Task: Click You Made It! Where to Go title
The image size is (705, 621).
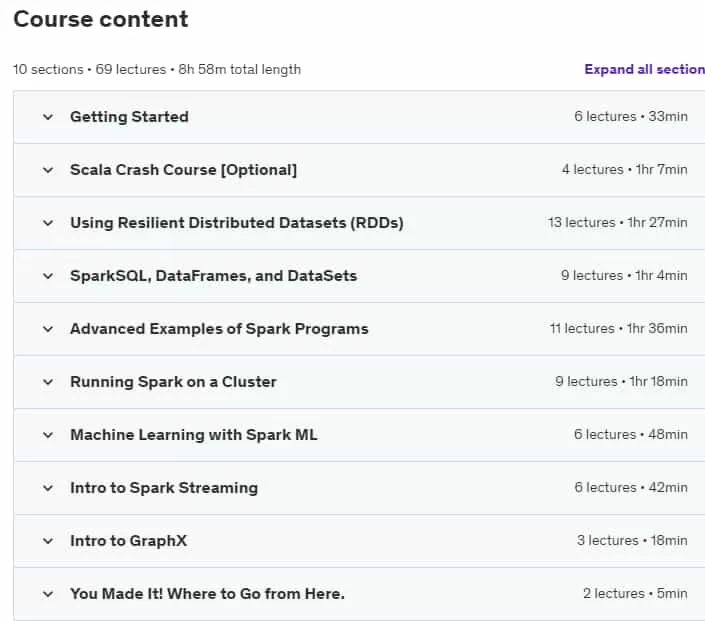Action: [207, 594]
